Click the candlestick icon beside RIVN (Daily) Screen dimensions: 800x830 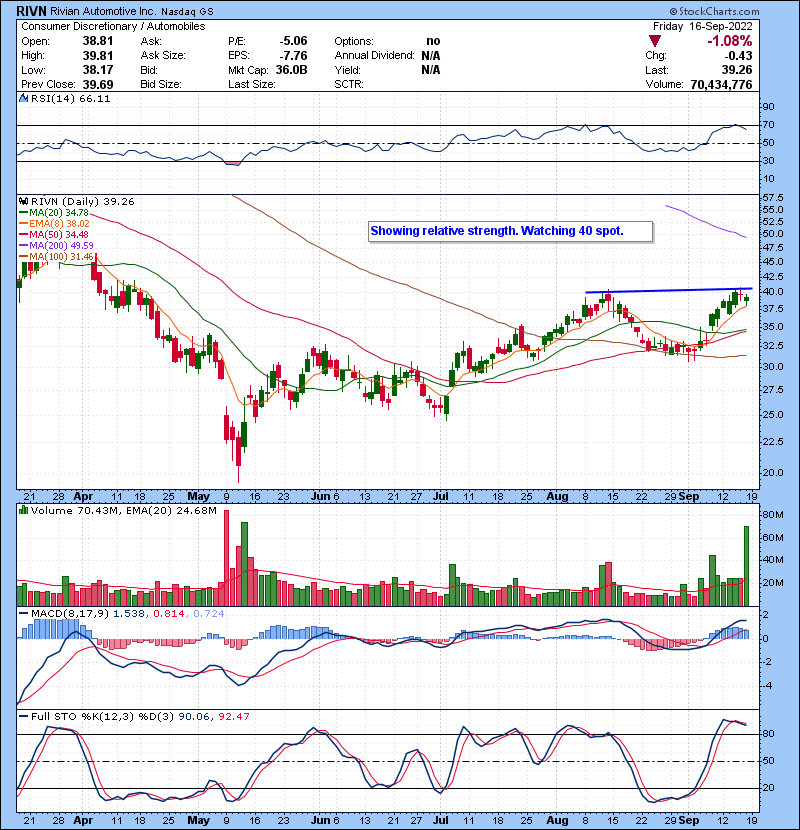(23, 201)
